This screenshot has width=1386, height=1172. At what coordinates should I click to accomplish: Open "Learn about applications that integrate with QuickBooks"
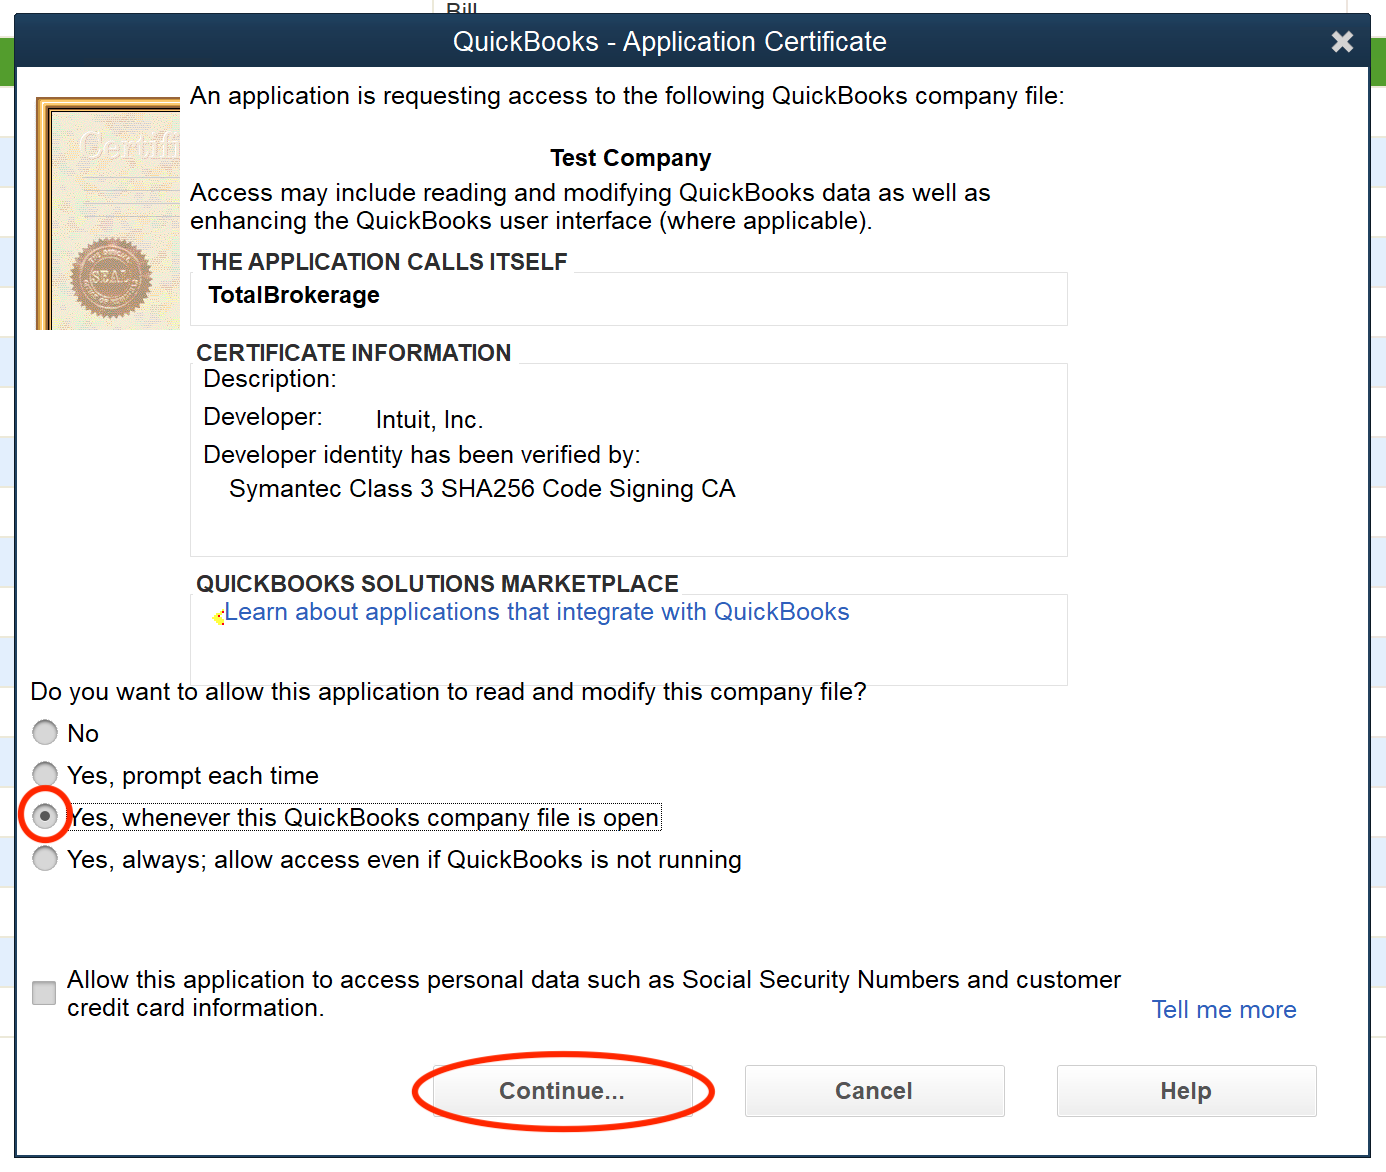(x=536, y=612)
